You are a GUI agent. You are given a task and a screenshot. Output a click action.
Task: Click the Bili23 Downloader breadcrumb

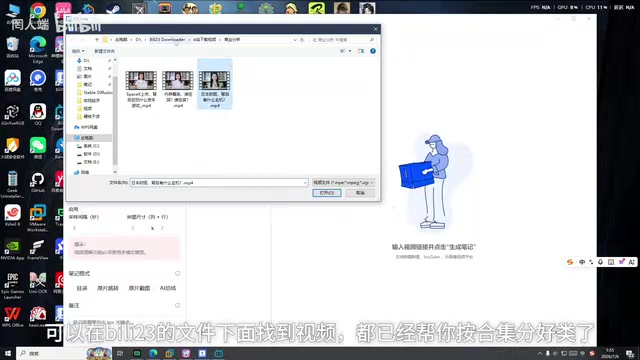coord(167,40)
